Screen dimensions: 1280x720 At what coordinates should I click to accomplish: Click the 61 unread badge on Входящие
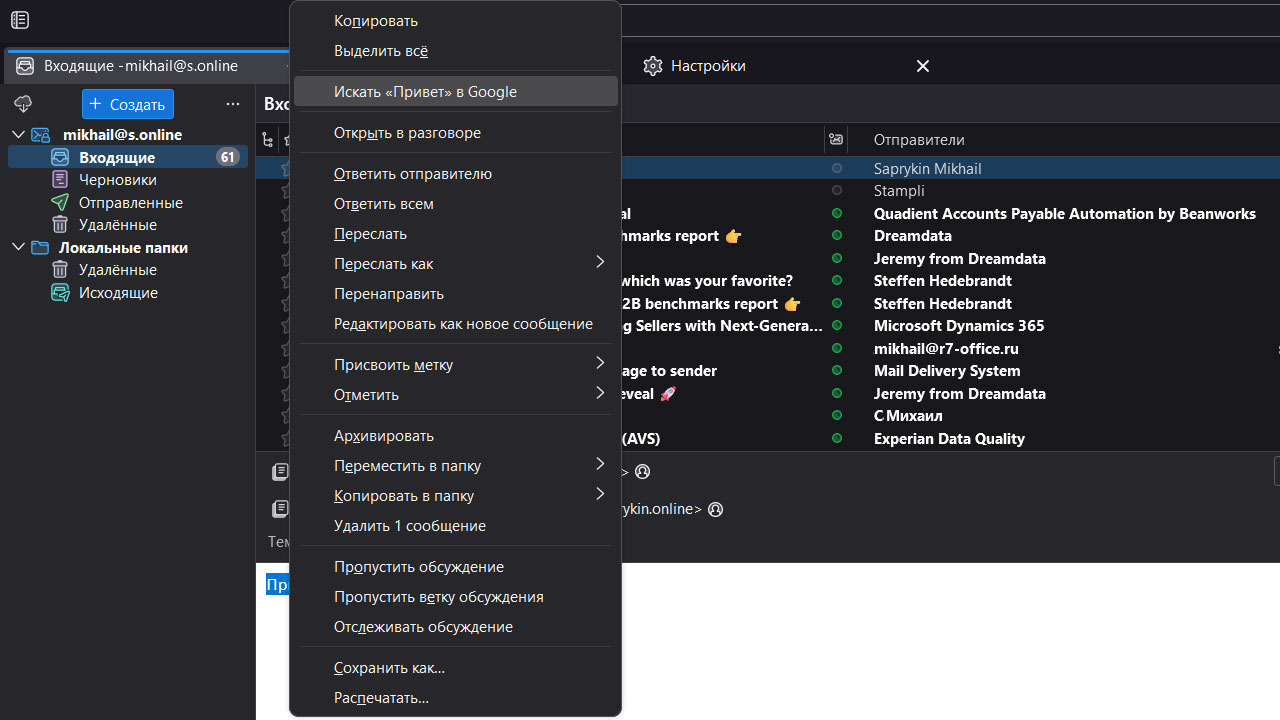[227, 157]
